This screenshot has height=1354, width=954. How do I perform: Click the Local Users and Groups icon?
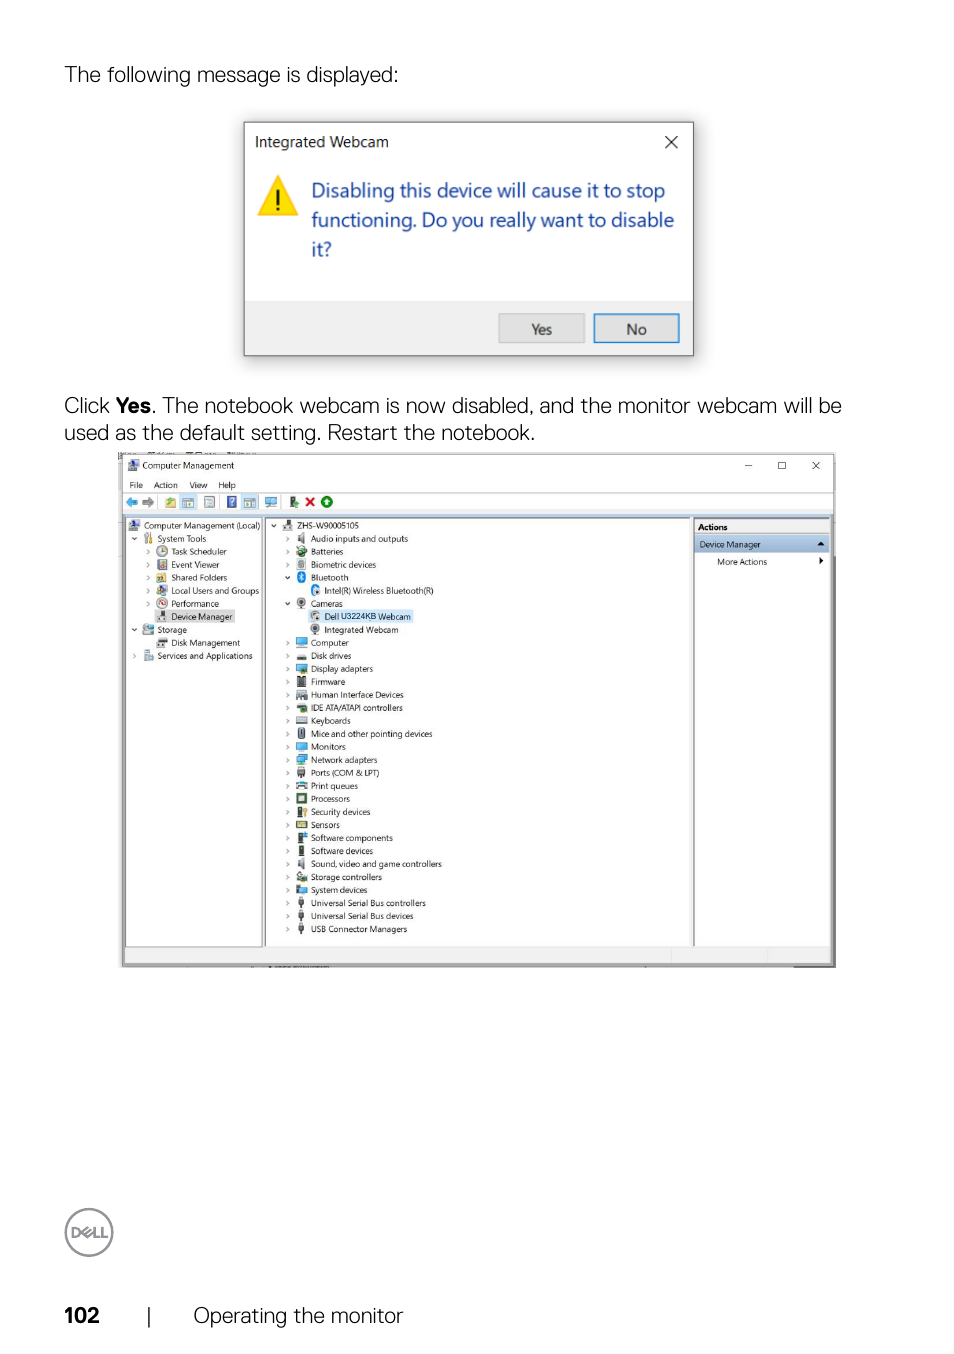point(162,591)
